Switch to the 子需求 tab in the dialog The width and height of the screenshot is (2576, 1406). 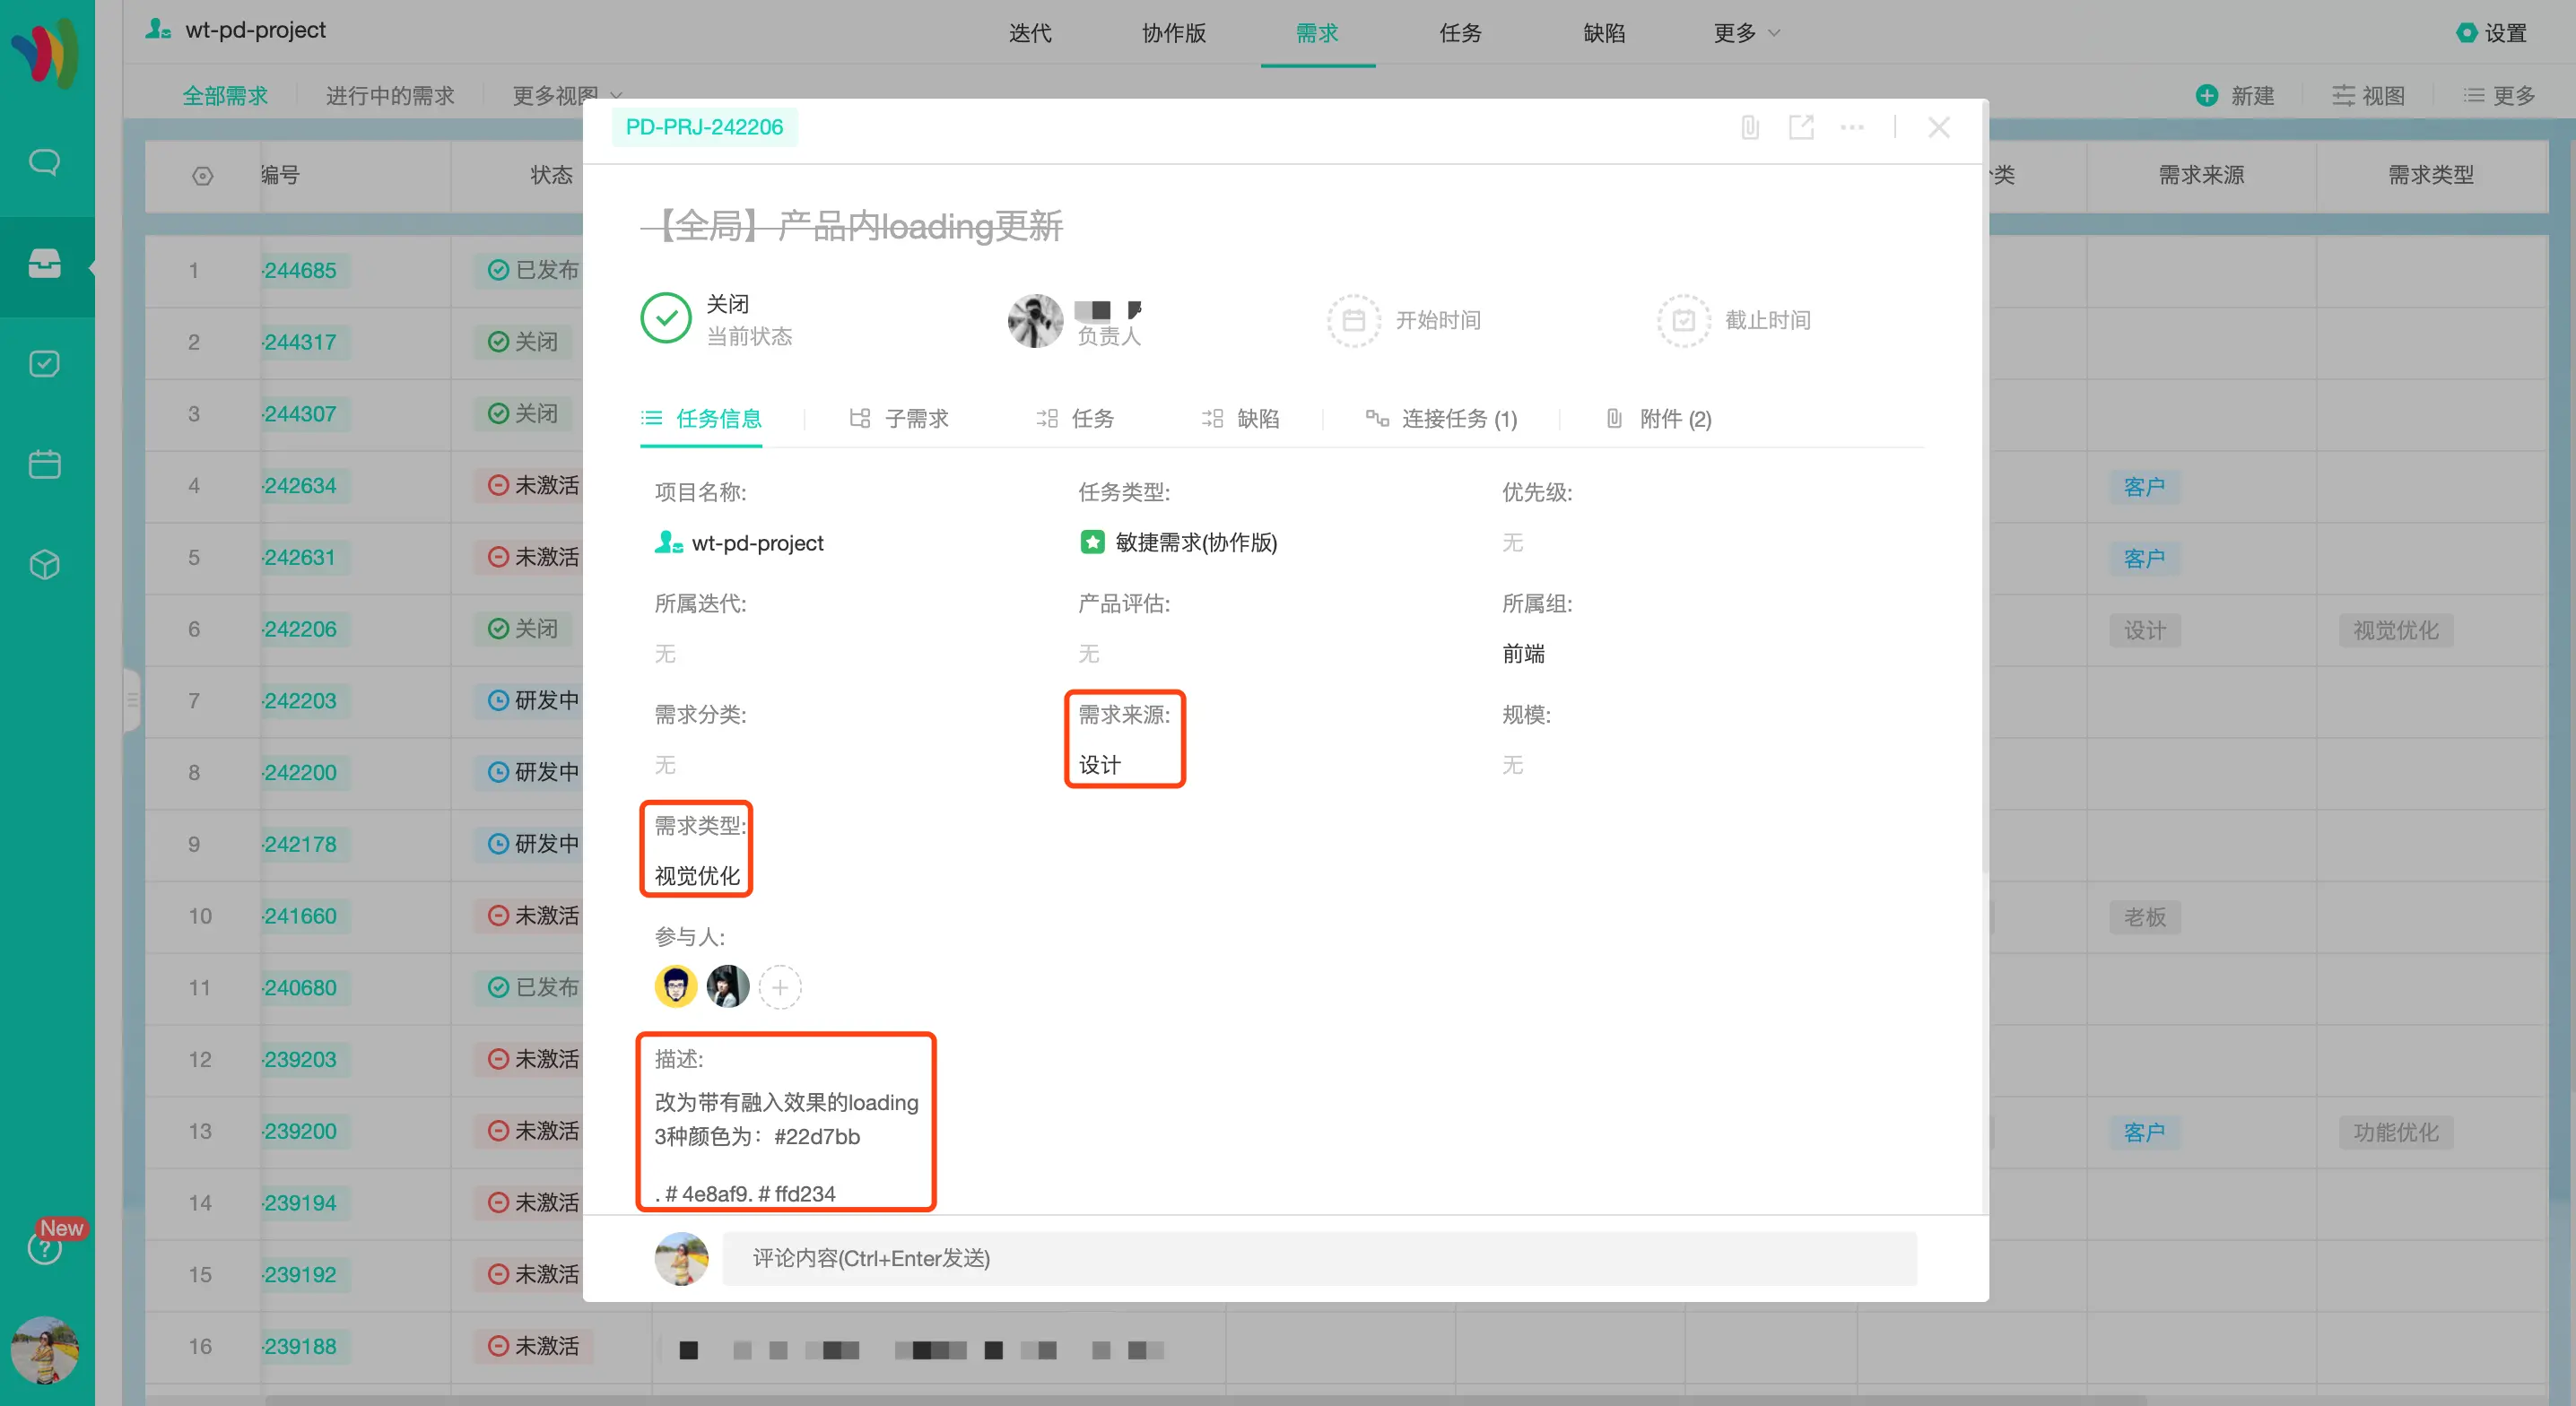tap(915, 419)
